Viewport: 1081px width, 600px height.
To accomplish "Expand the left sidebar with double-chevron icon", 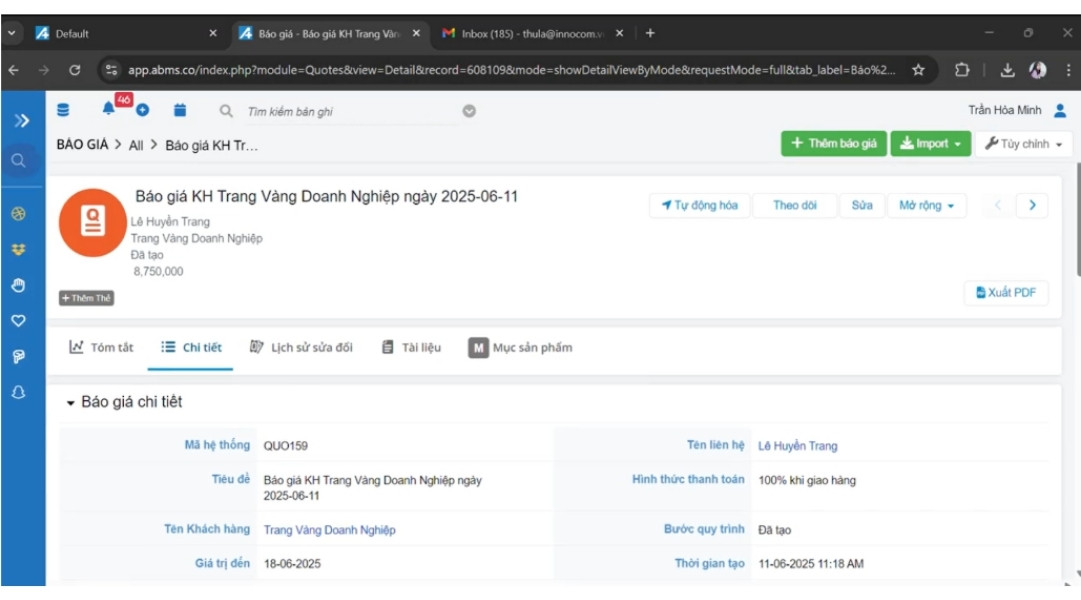I will (x=21, y=121).
